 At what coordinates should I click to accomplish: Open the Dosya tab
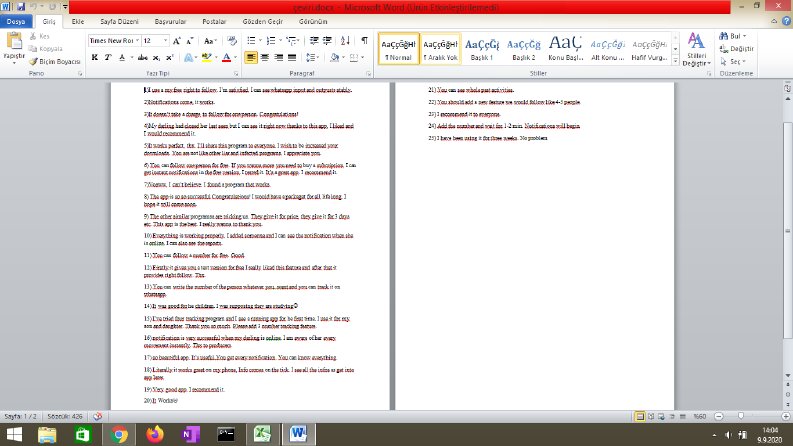click(16, 22)
